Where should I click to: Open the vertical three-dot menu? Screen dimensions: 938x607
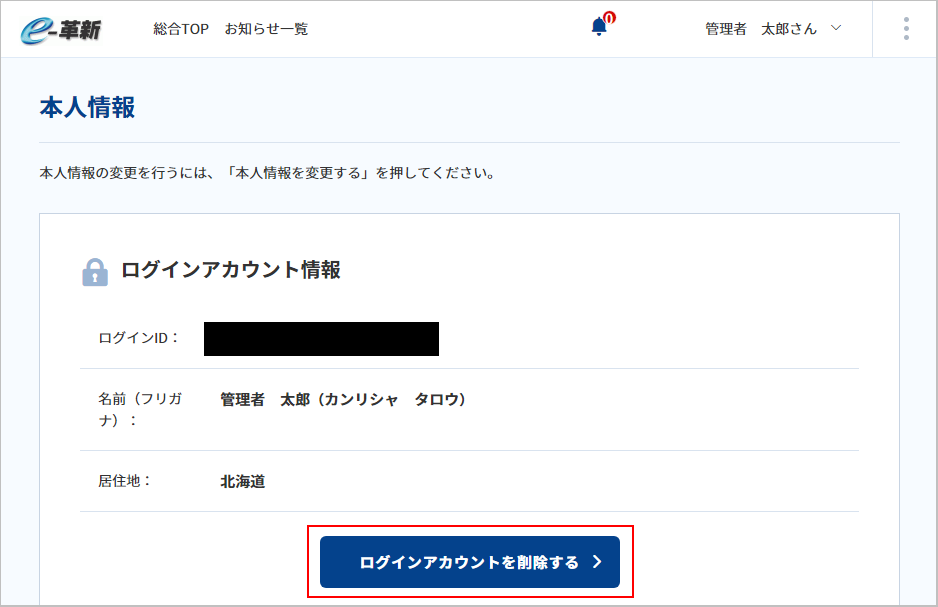[906, 29]
